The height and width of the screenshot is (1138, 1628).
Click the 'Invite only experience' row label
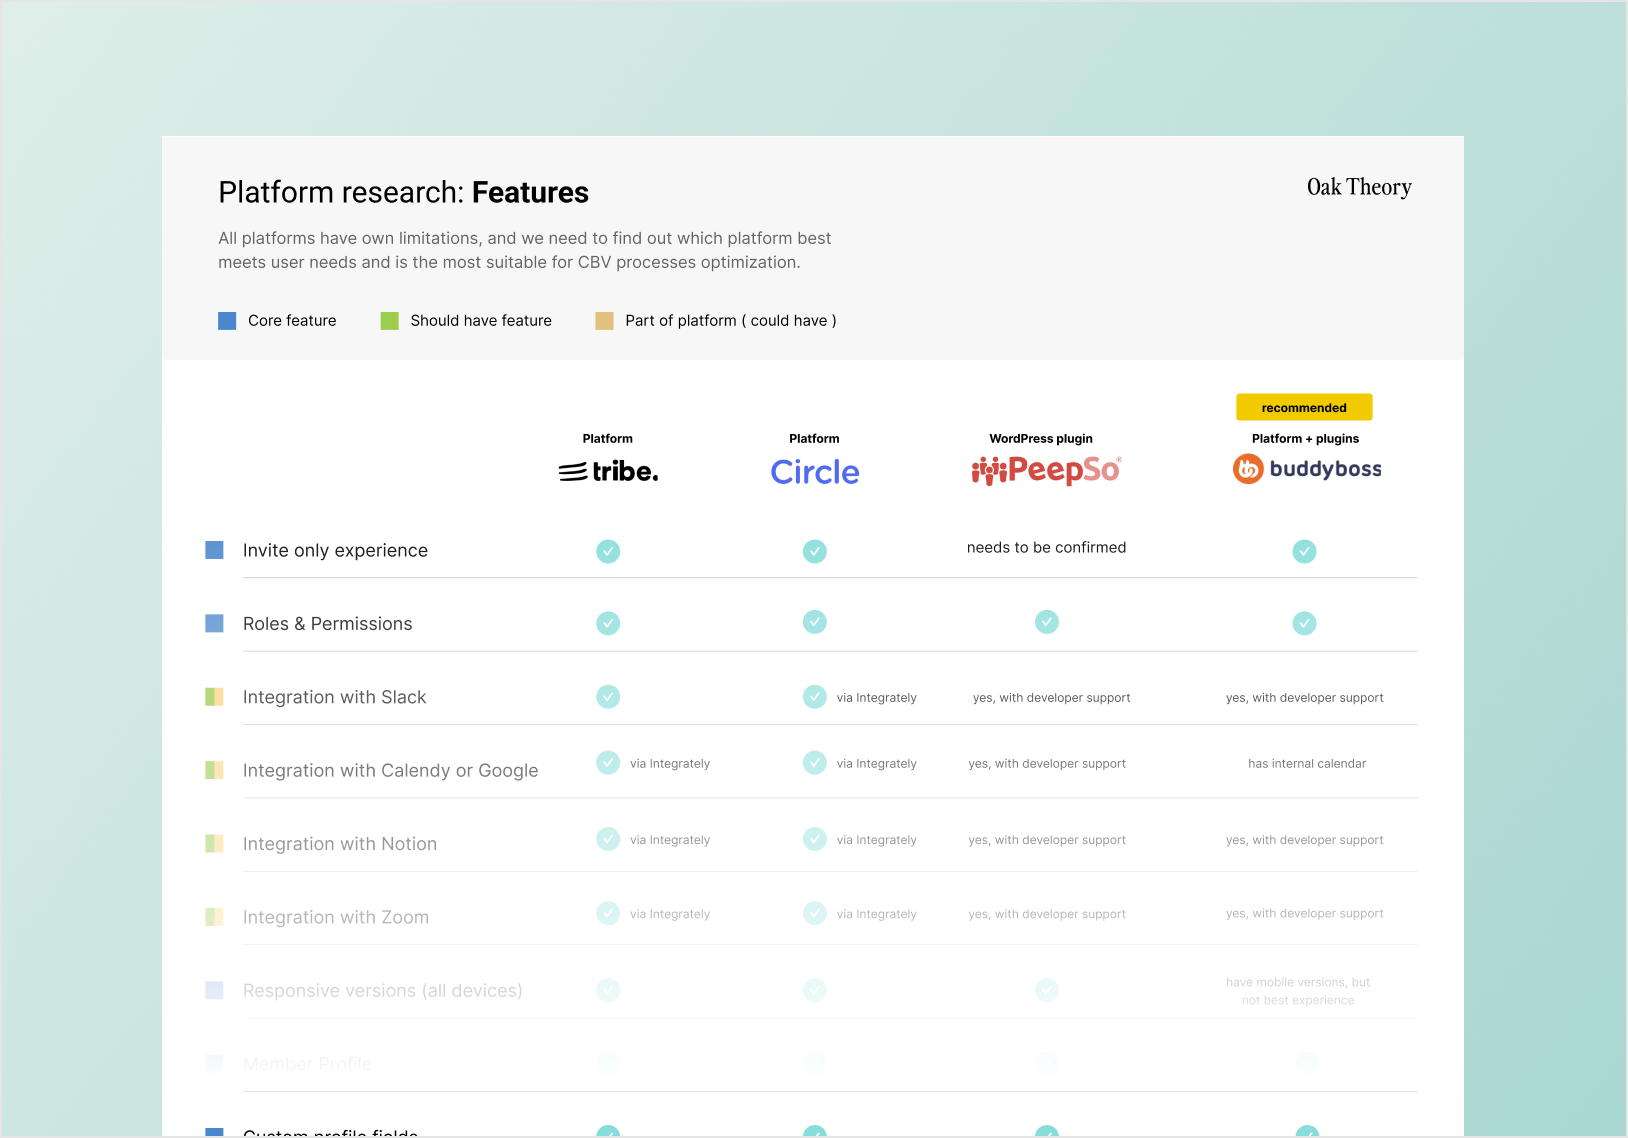tap(335, 550)
